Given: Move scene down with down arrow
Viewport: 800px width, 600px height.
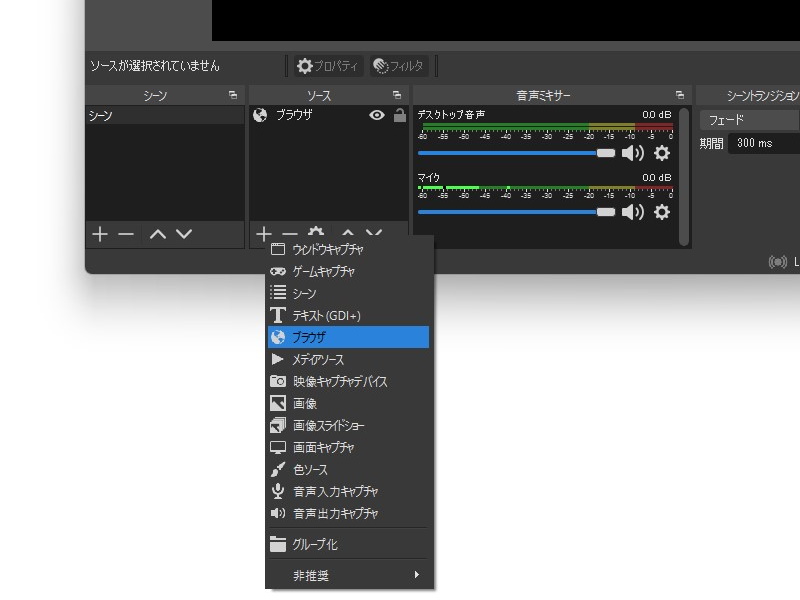Looking at the screenshot, I should coord(184,234).
